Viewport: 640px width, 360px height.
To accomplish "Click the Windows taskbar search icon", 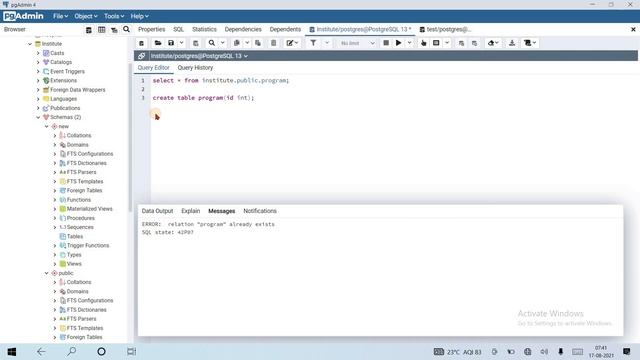I will pos(72,351).
